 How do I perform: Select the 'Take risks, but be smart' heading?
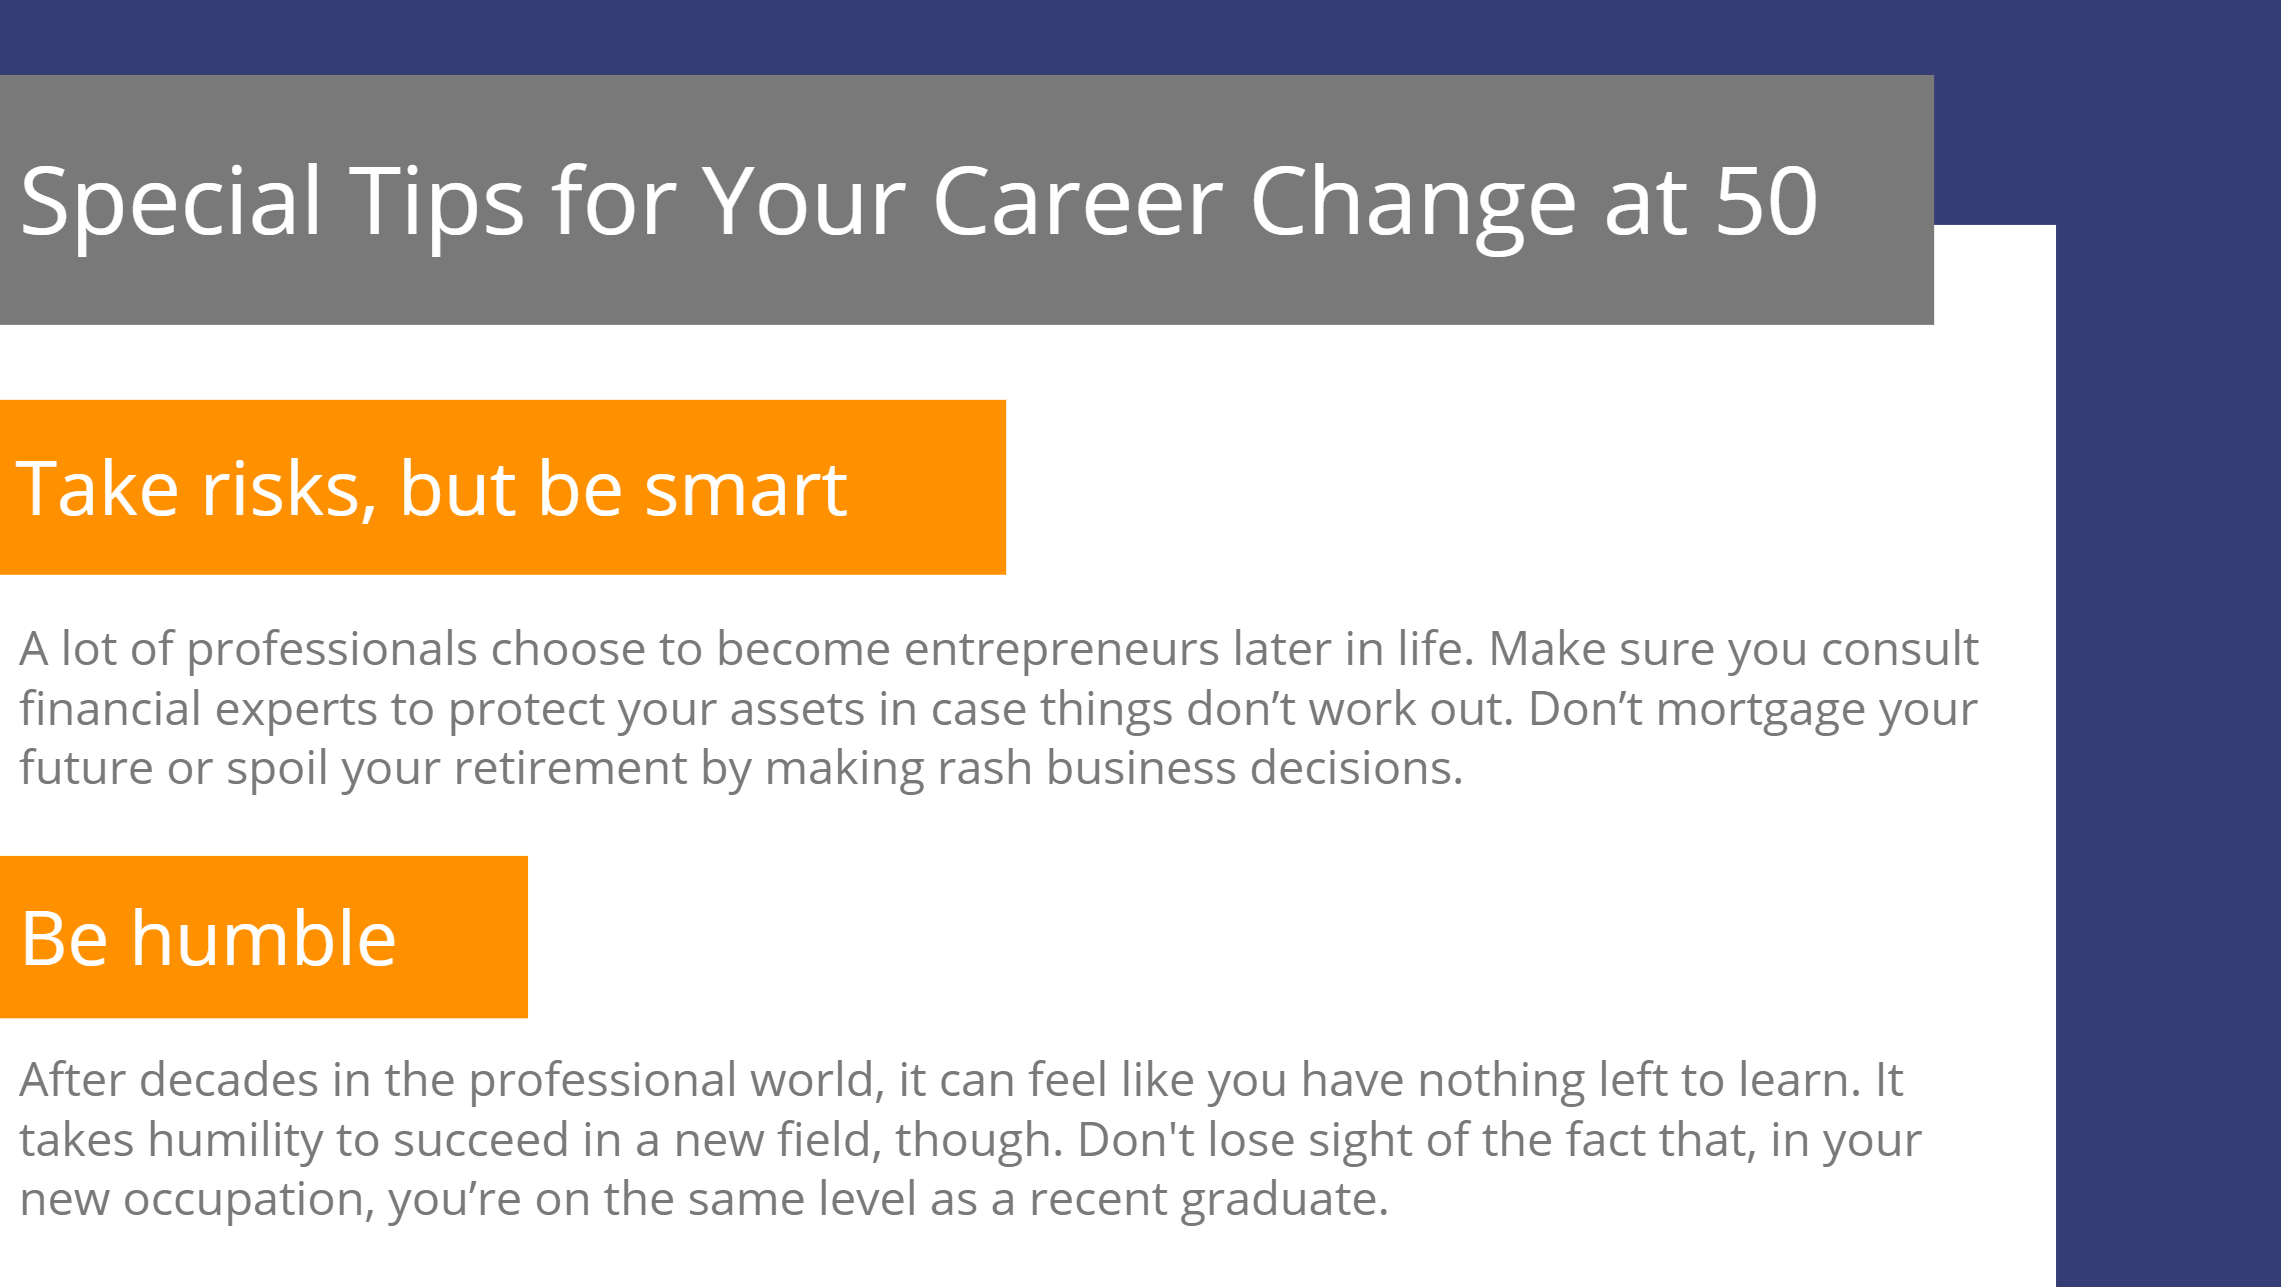tap(432, 488)
